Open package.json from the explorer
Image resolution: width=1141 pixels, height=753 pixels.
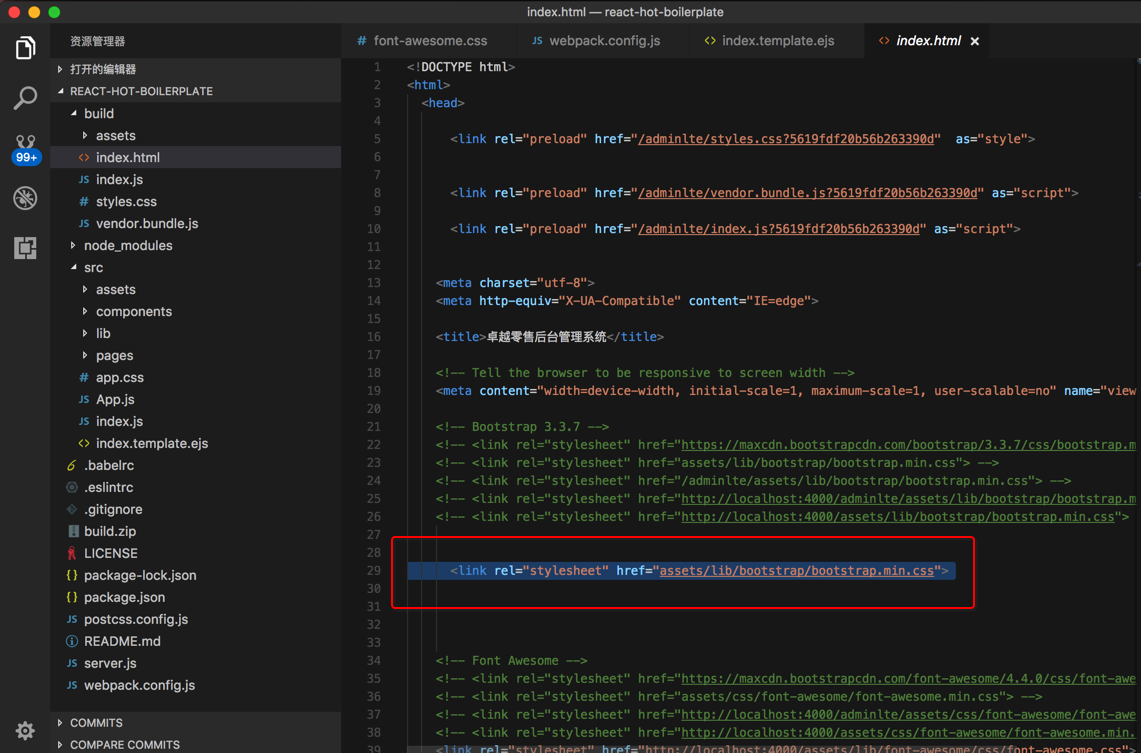[124, 597]
